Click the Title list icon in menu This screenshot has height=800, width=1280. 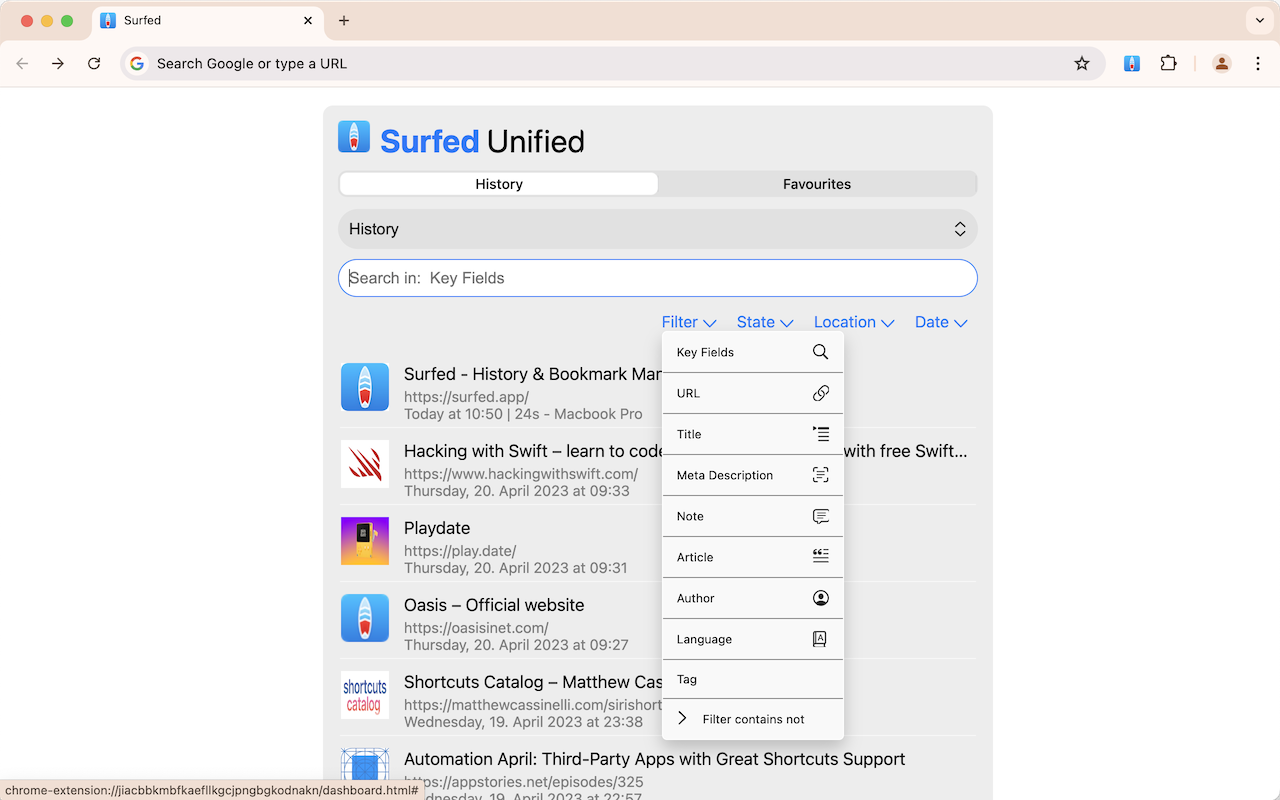point(820,434)
